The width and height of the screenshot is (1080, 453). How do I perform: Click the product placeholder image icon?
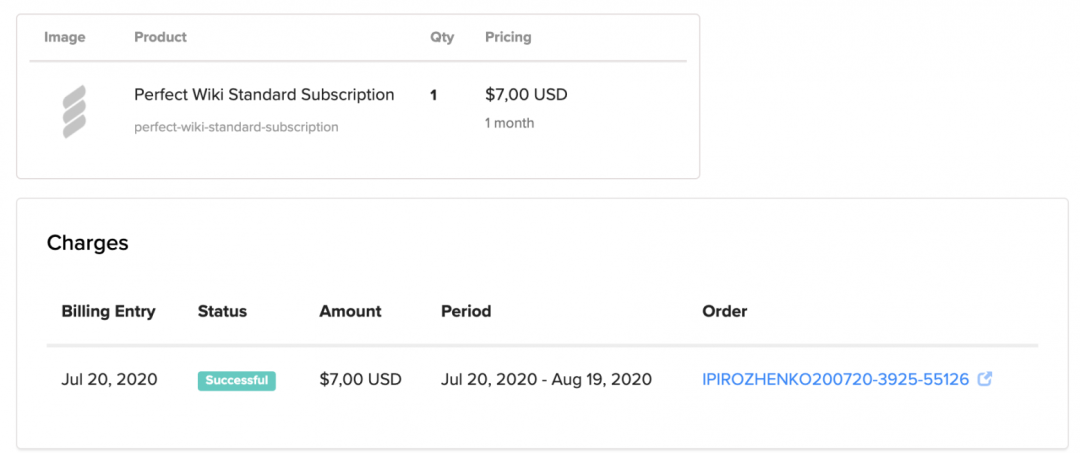click(74, 111)
